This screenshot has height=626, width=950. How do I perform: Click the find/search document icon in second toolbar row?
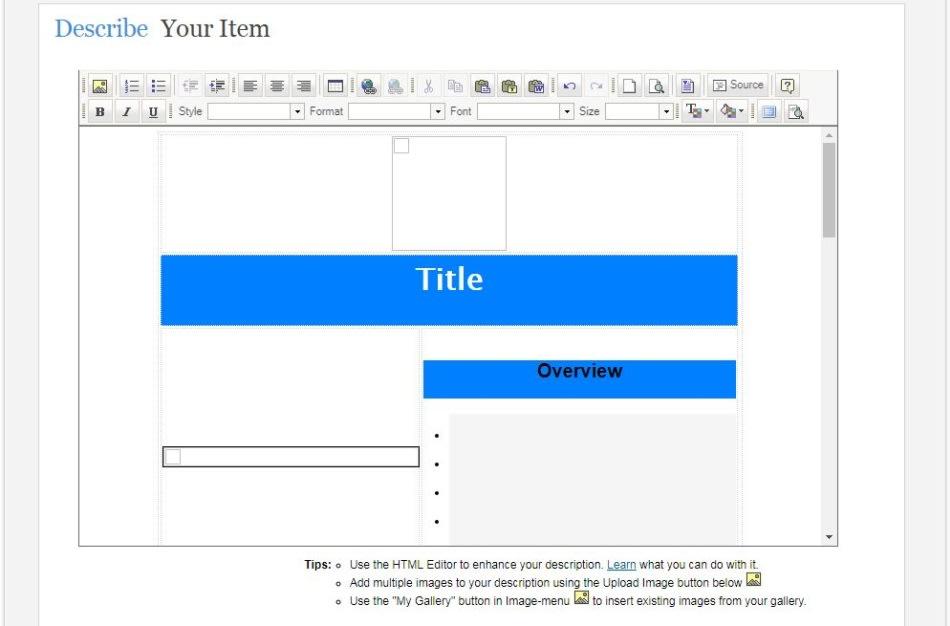796,112
